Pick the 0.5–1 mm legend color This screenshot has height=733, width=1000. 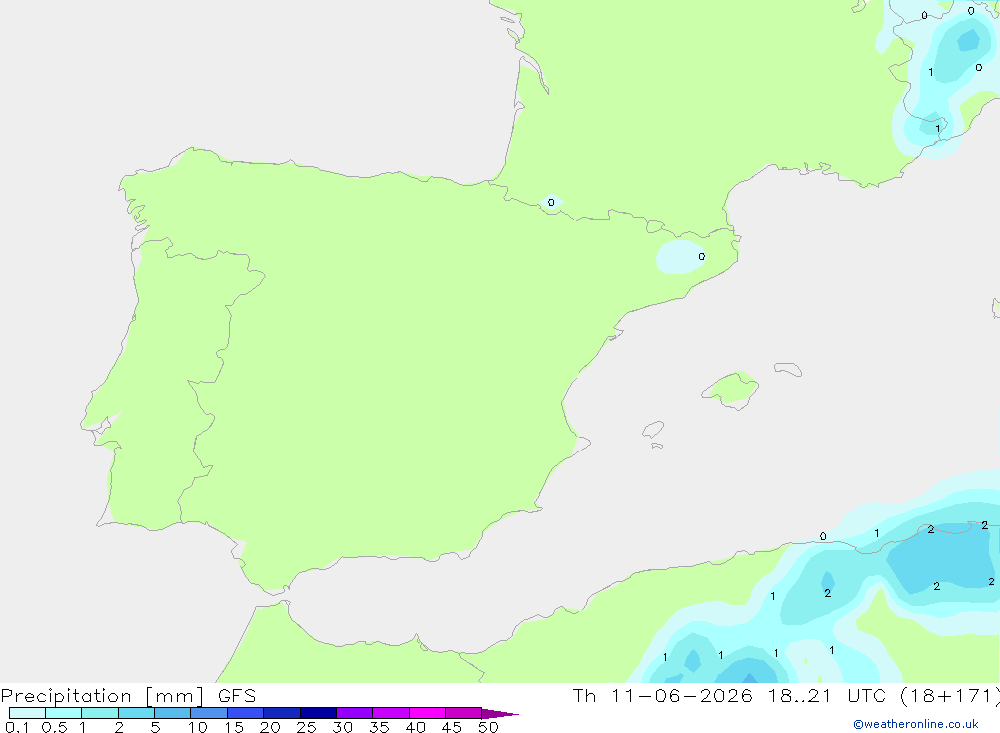(x=63, y=713)
